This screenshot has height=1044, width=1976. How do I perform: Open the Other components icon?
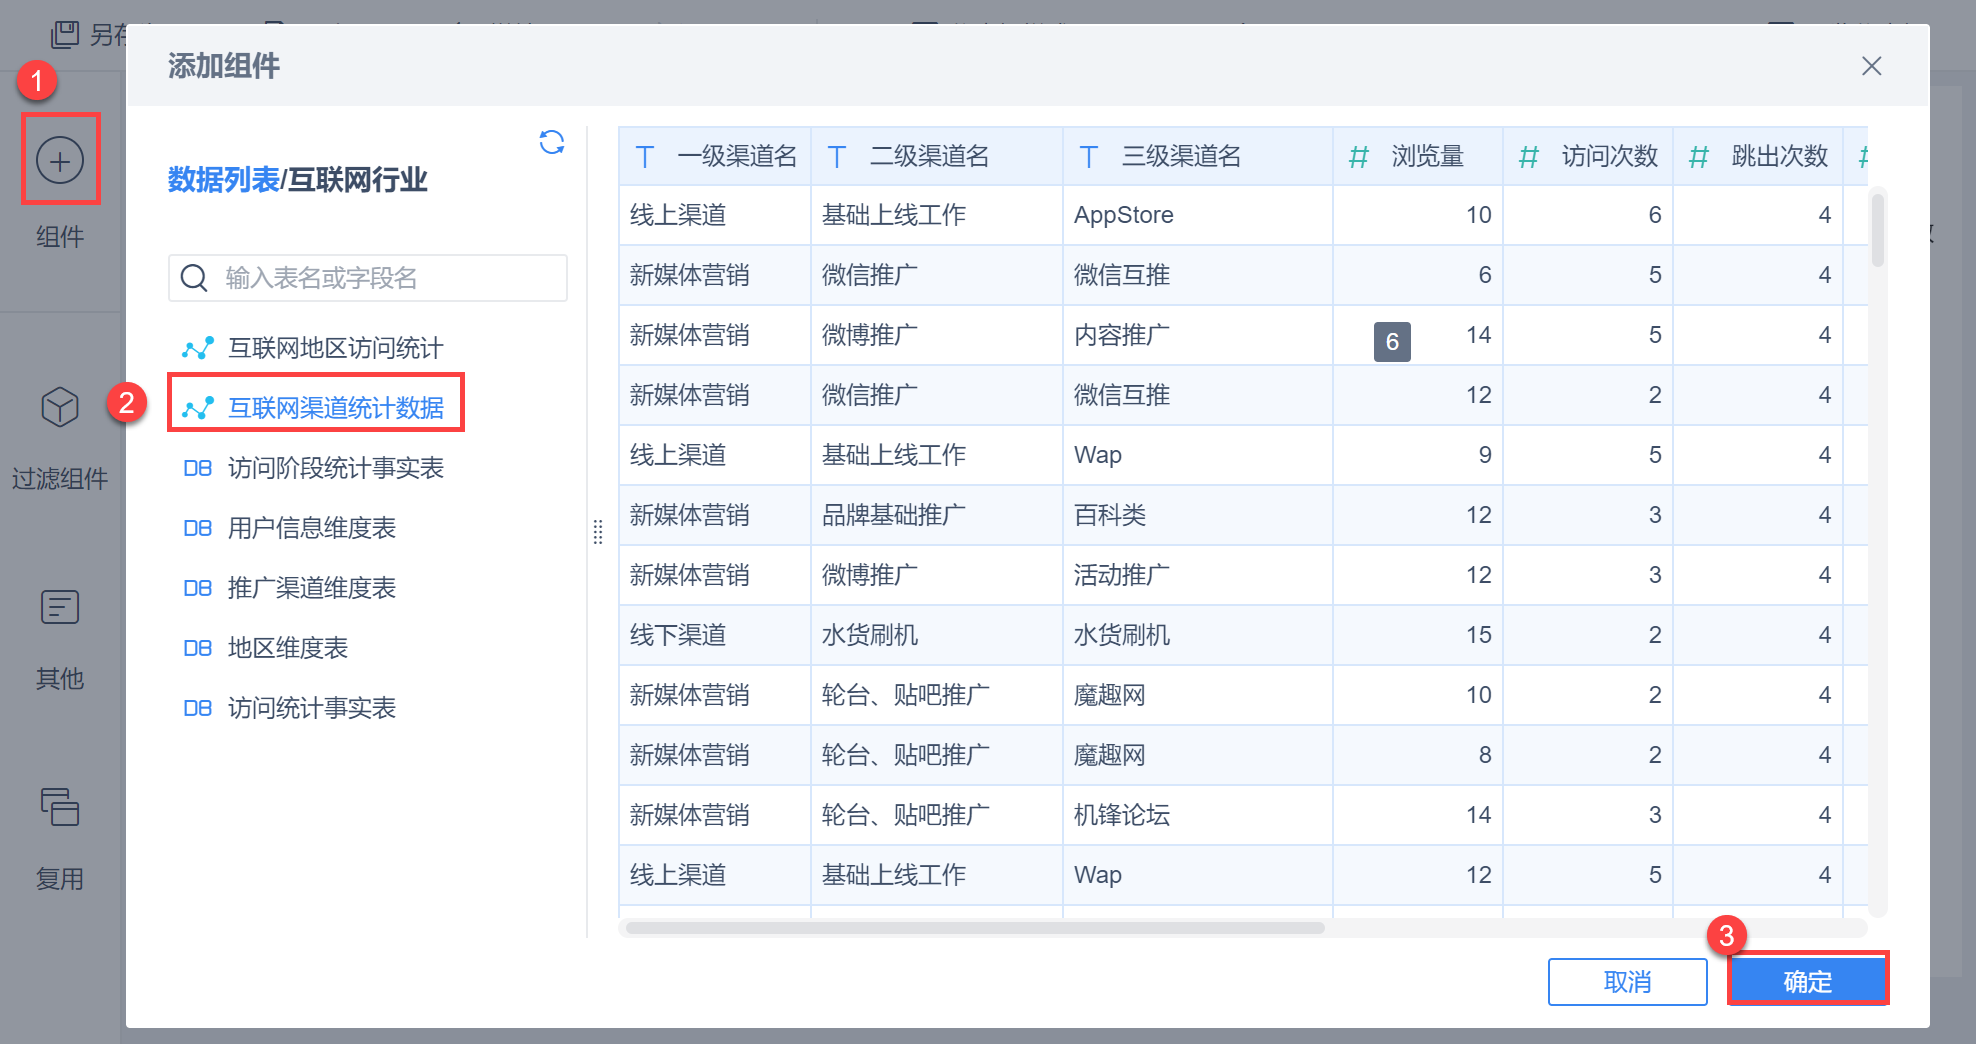tap(60, 607)
